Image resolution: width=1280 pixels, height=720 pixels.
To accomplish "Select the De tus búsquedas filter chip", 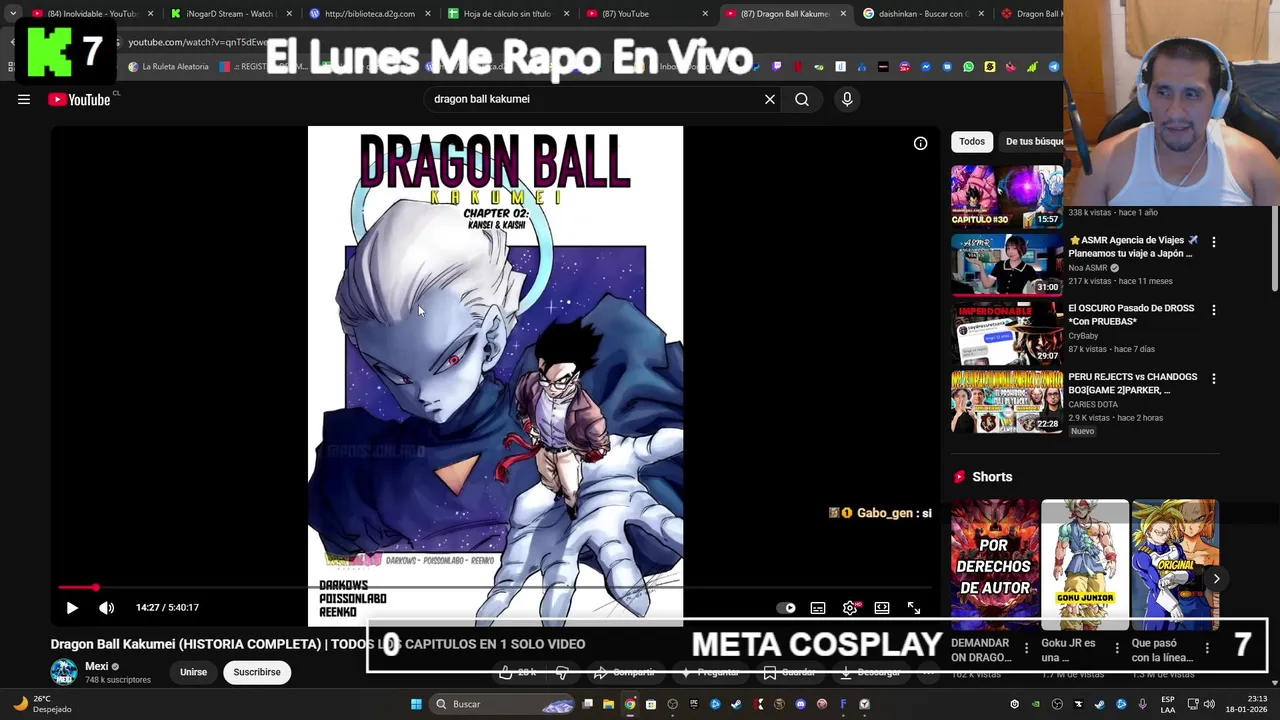I will (x=1034, y=142).
